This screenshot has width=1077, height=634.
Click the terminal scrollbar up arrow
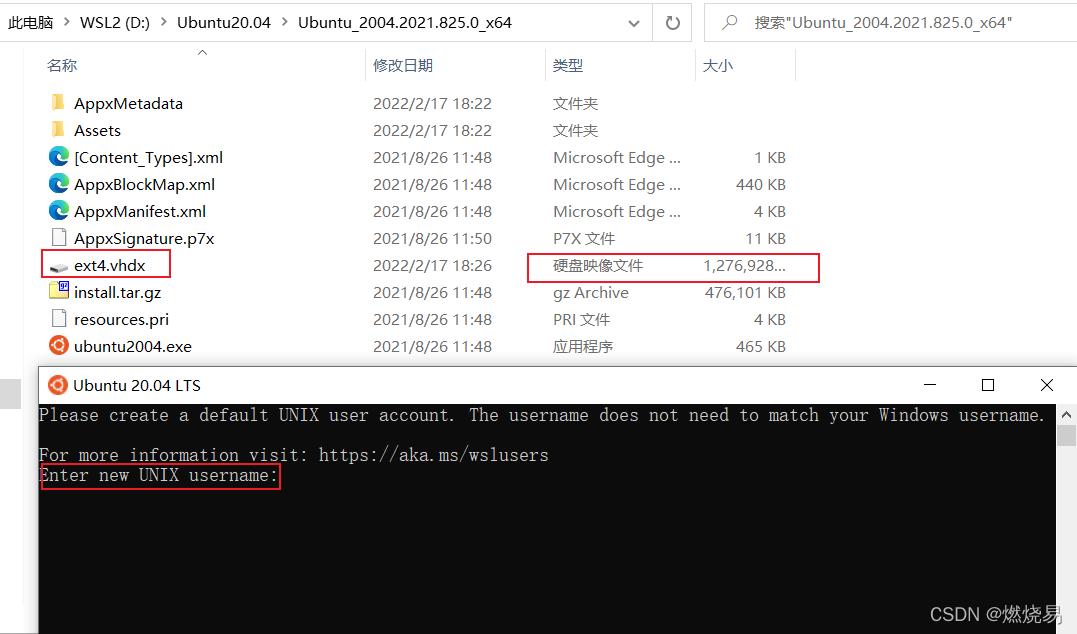[1066, 414]
